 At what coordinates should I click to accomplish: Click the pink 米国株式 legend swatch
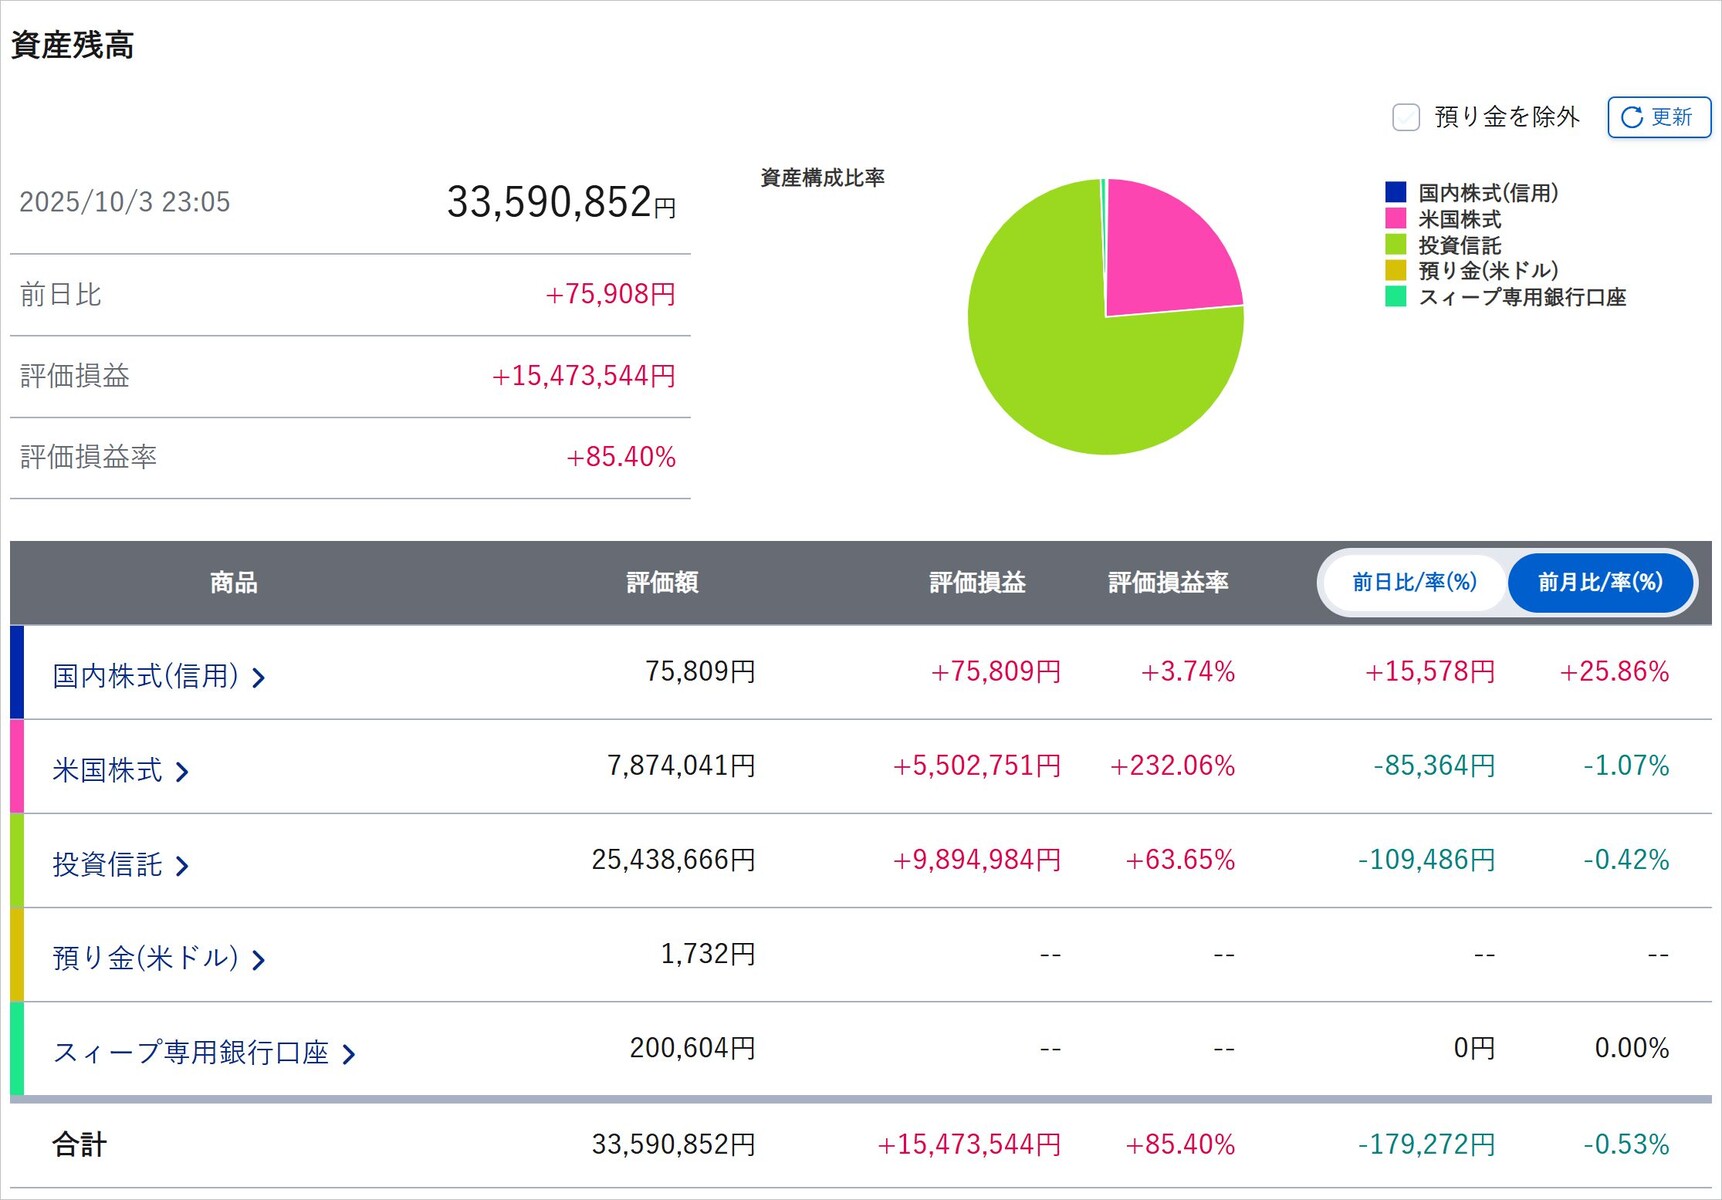tap(1396, 218)
